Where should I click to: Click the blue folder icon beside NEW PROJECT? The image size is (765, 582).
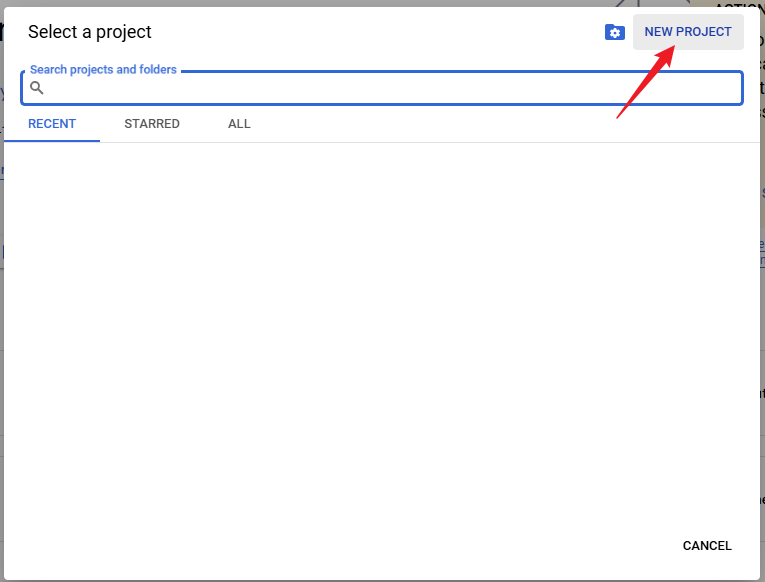pos(614,32)
